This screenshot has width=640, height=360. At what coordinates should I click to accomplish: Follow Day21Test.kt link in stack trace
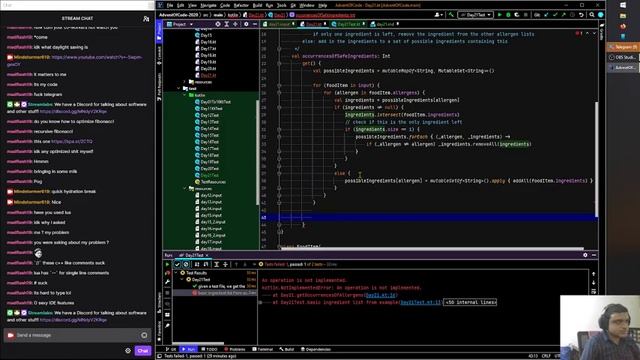pyautogui.click(x=420, y=302)
